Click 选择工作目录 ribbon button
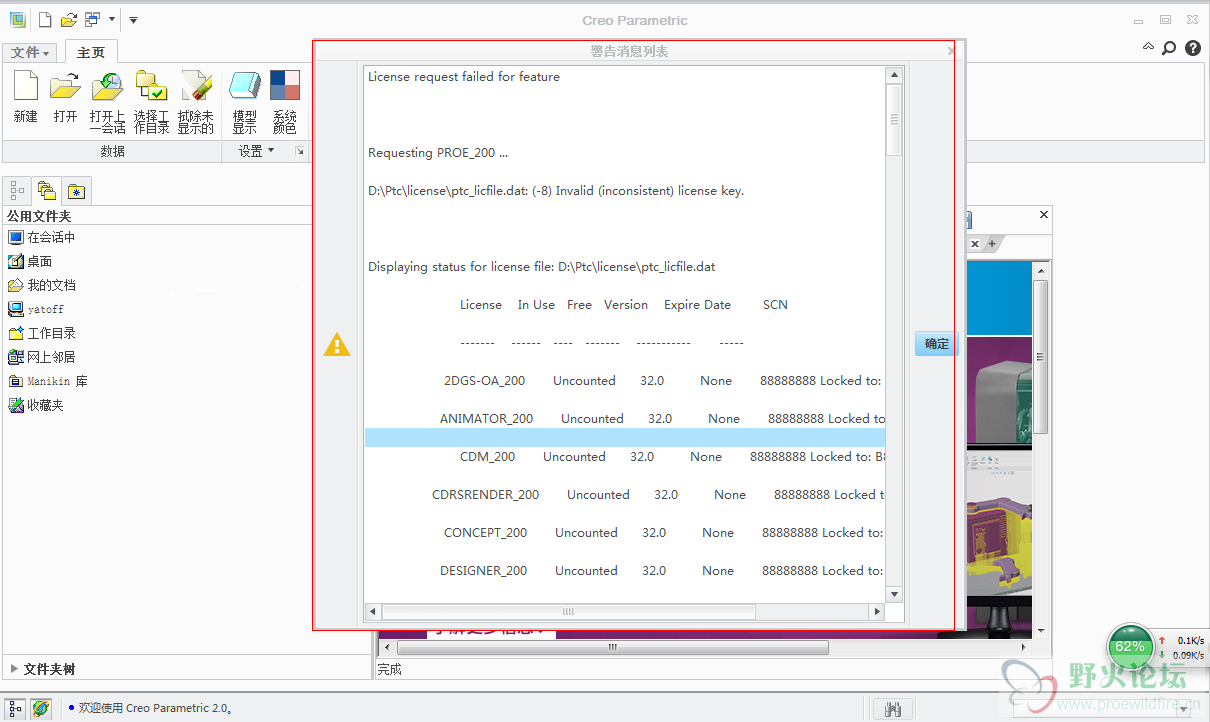This screenshot has height=722, width=1210. 151,102
